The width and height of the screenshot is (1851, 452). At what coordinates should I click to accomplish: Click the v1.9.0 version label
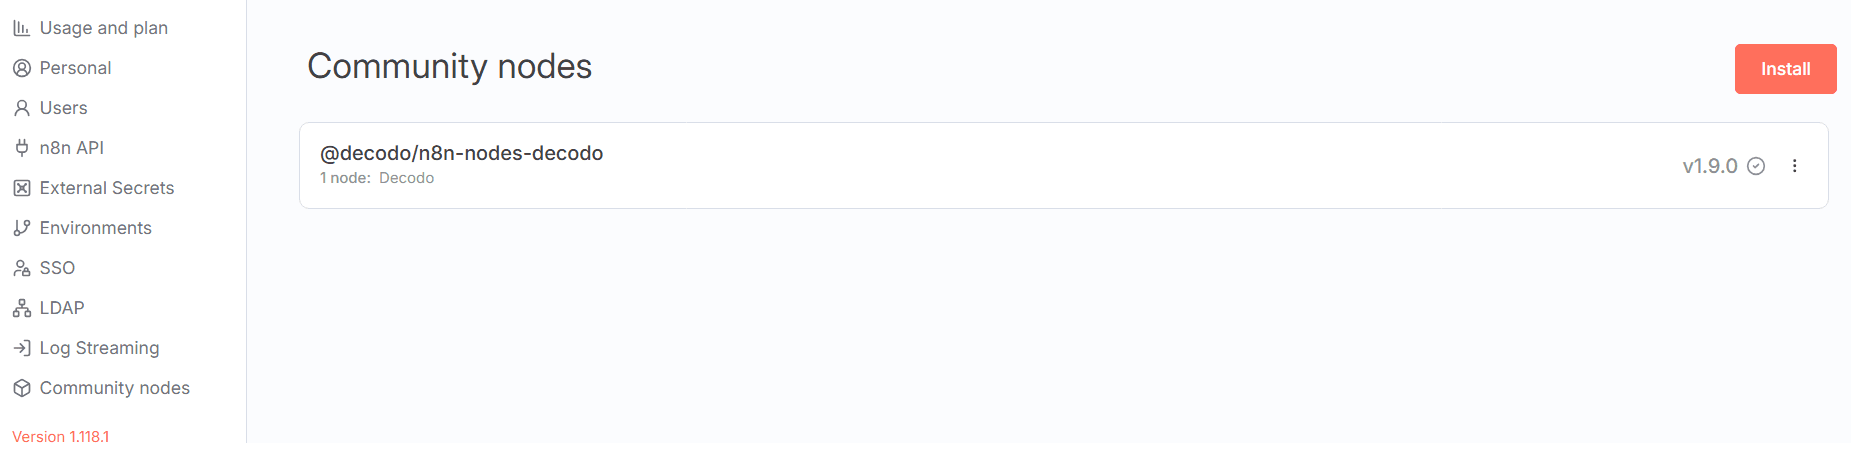[x=1710, y=166]
